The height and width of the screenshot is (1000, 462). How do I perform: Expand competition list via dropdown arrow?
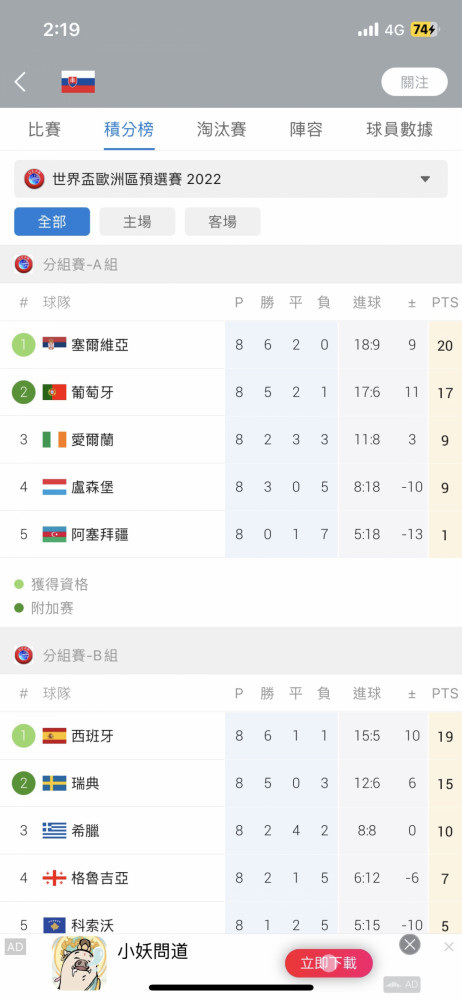[x=425, y=179]
